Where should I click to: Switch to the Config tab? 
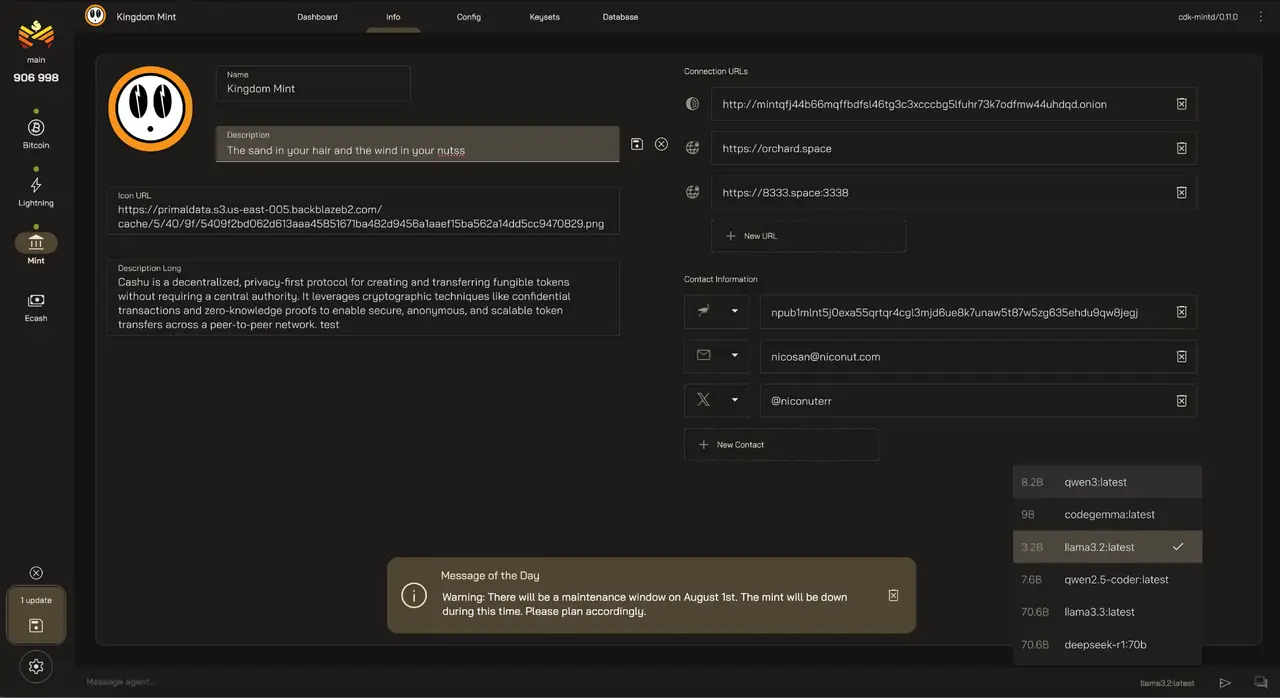pos(469,17)
